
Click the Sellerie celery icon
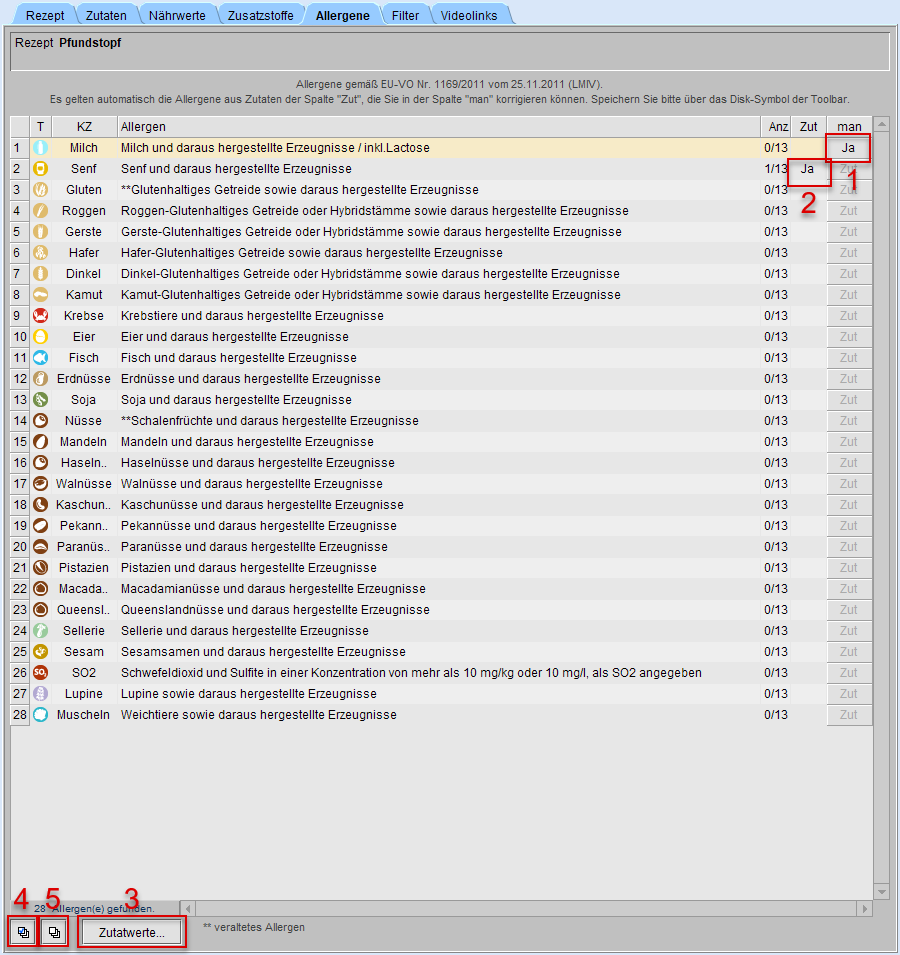pyautogui.click(x=41, y=631)
